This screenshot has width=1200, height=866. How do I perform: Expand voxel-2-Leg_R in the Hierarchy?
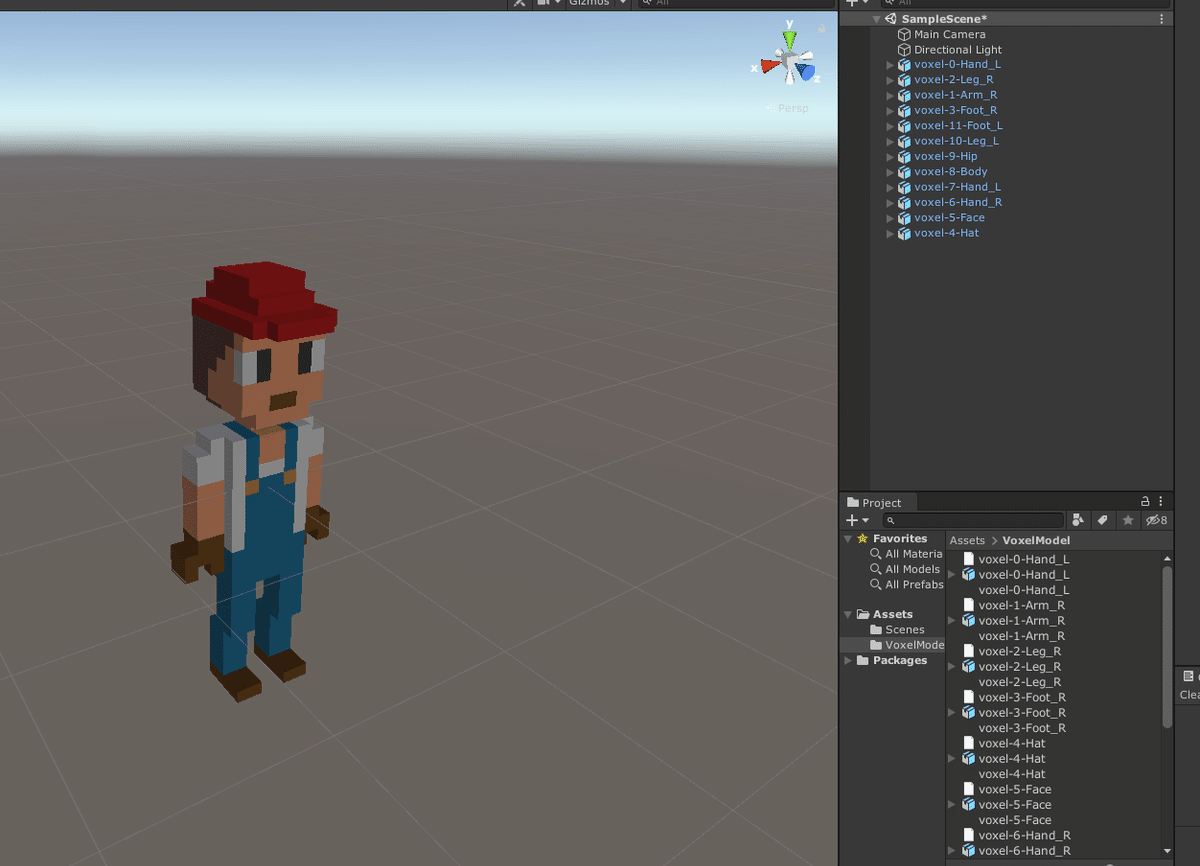coord(890,80)
